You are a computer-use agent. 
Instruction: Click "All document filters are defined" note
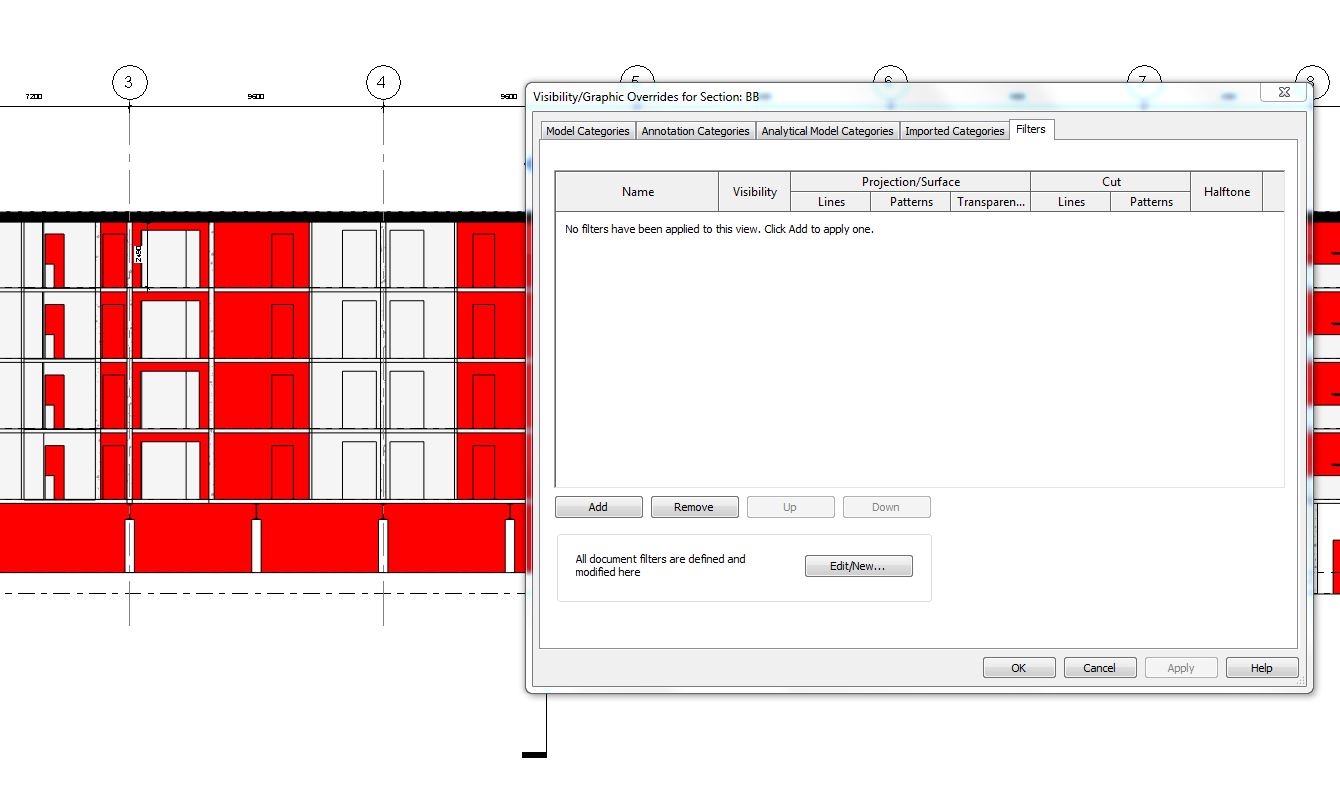(660, 566)
